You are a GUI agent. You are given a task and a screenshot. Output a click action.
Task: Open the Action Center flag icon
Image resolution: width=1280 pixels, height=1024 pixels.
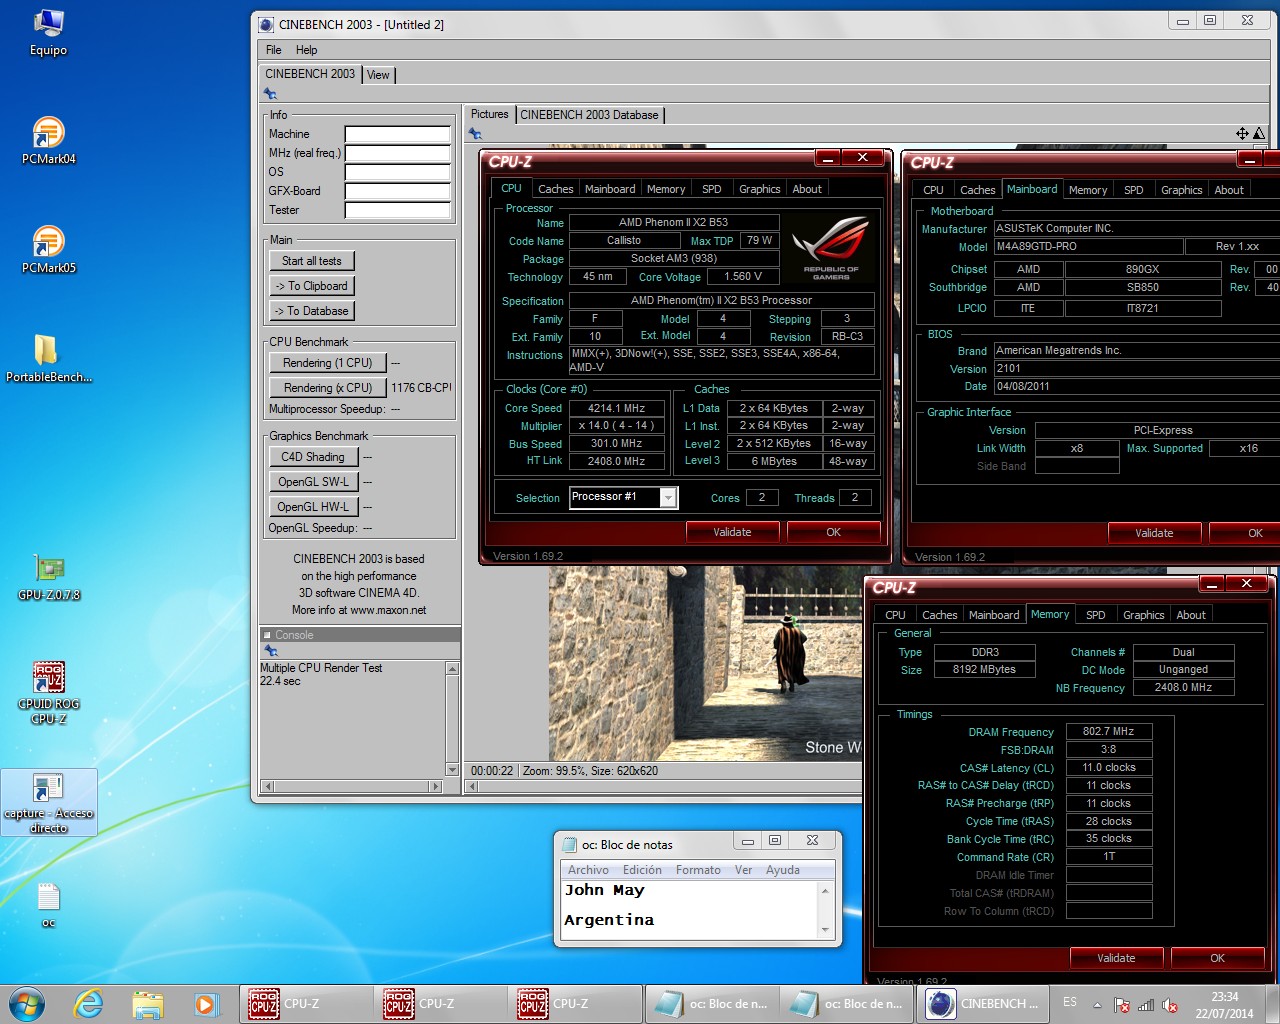(1122, 1005)
